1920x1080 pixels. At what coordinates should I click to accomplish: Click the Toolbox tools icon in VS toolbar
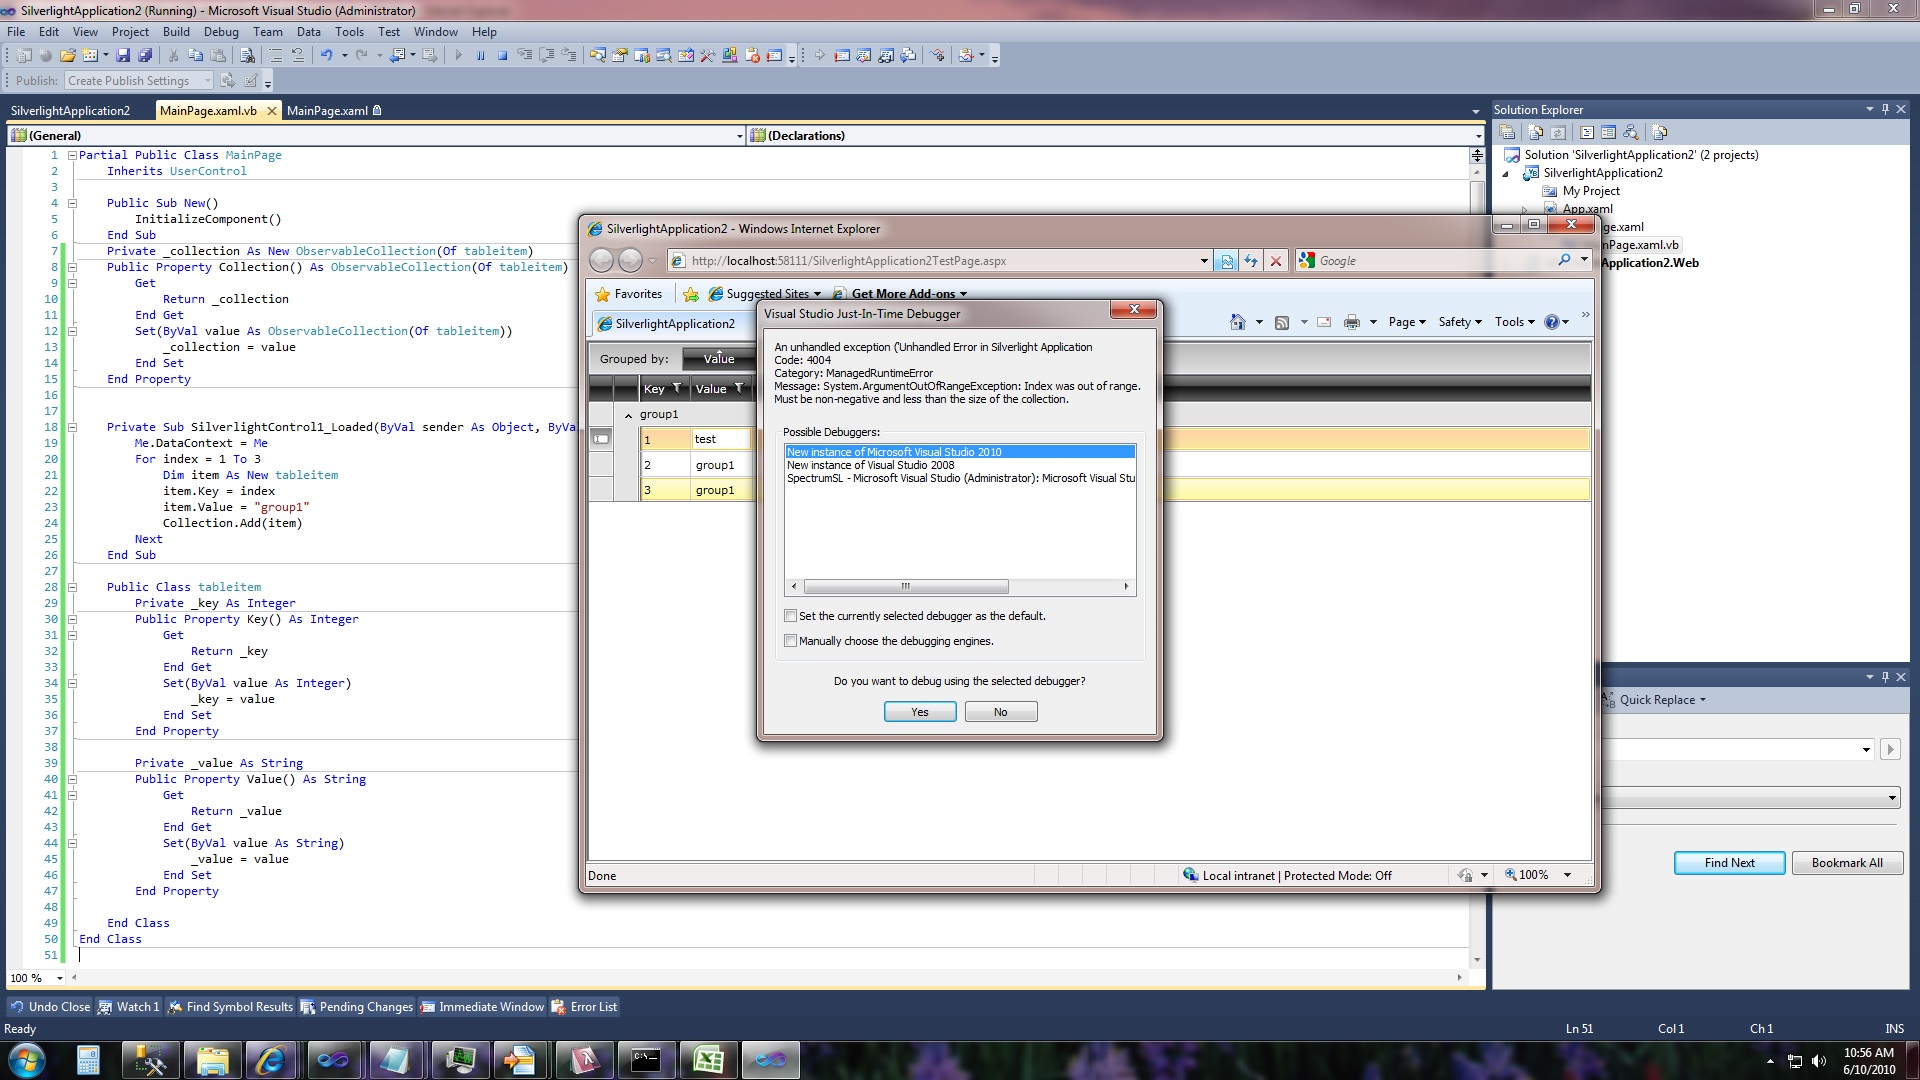click(708, 55)
